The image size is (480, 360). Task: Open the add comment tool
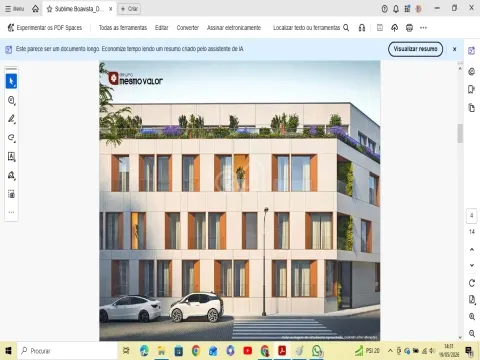point(11,100)
